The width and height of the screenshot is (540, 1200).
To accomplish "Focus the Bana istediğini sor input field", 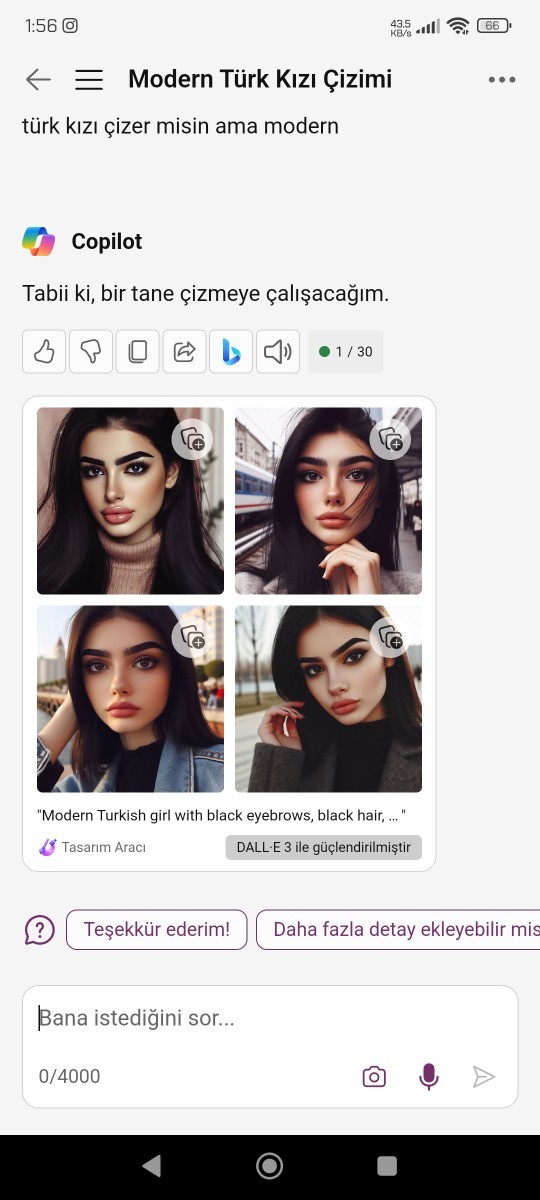I will pos(270,1019).
